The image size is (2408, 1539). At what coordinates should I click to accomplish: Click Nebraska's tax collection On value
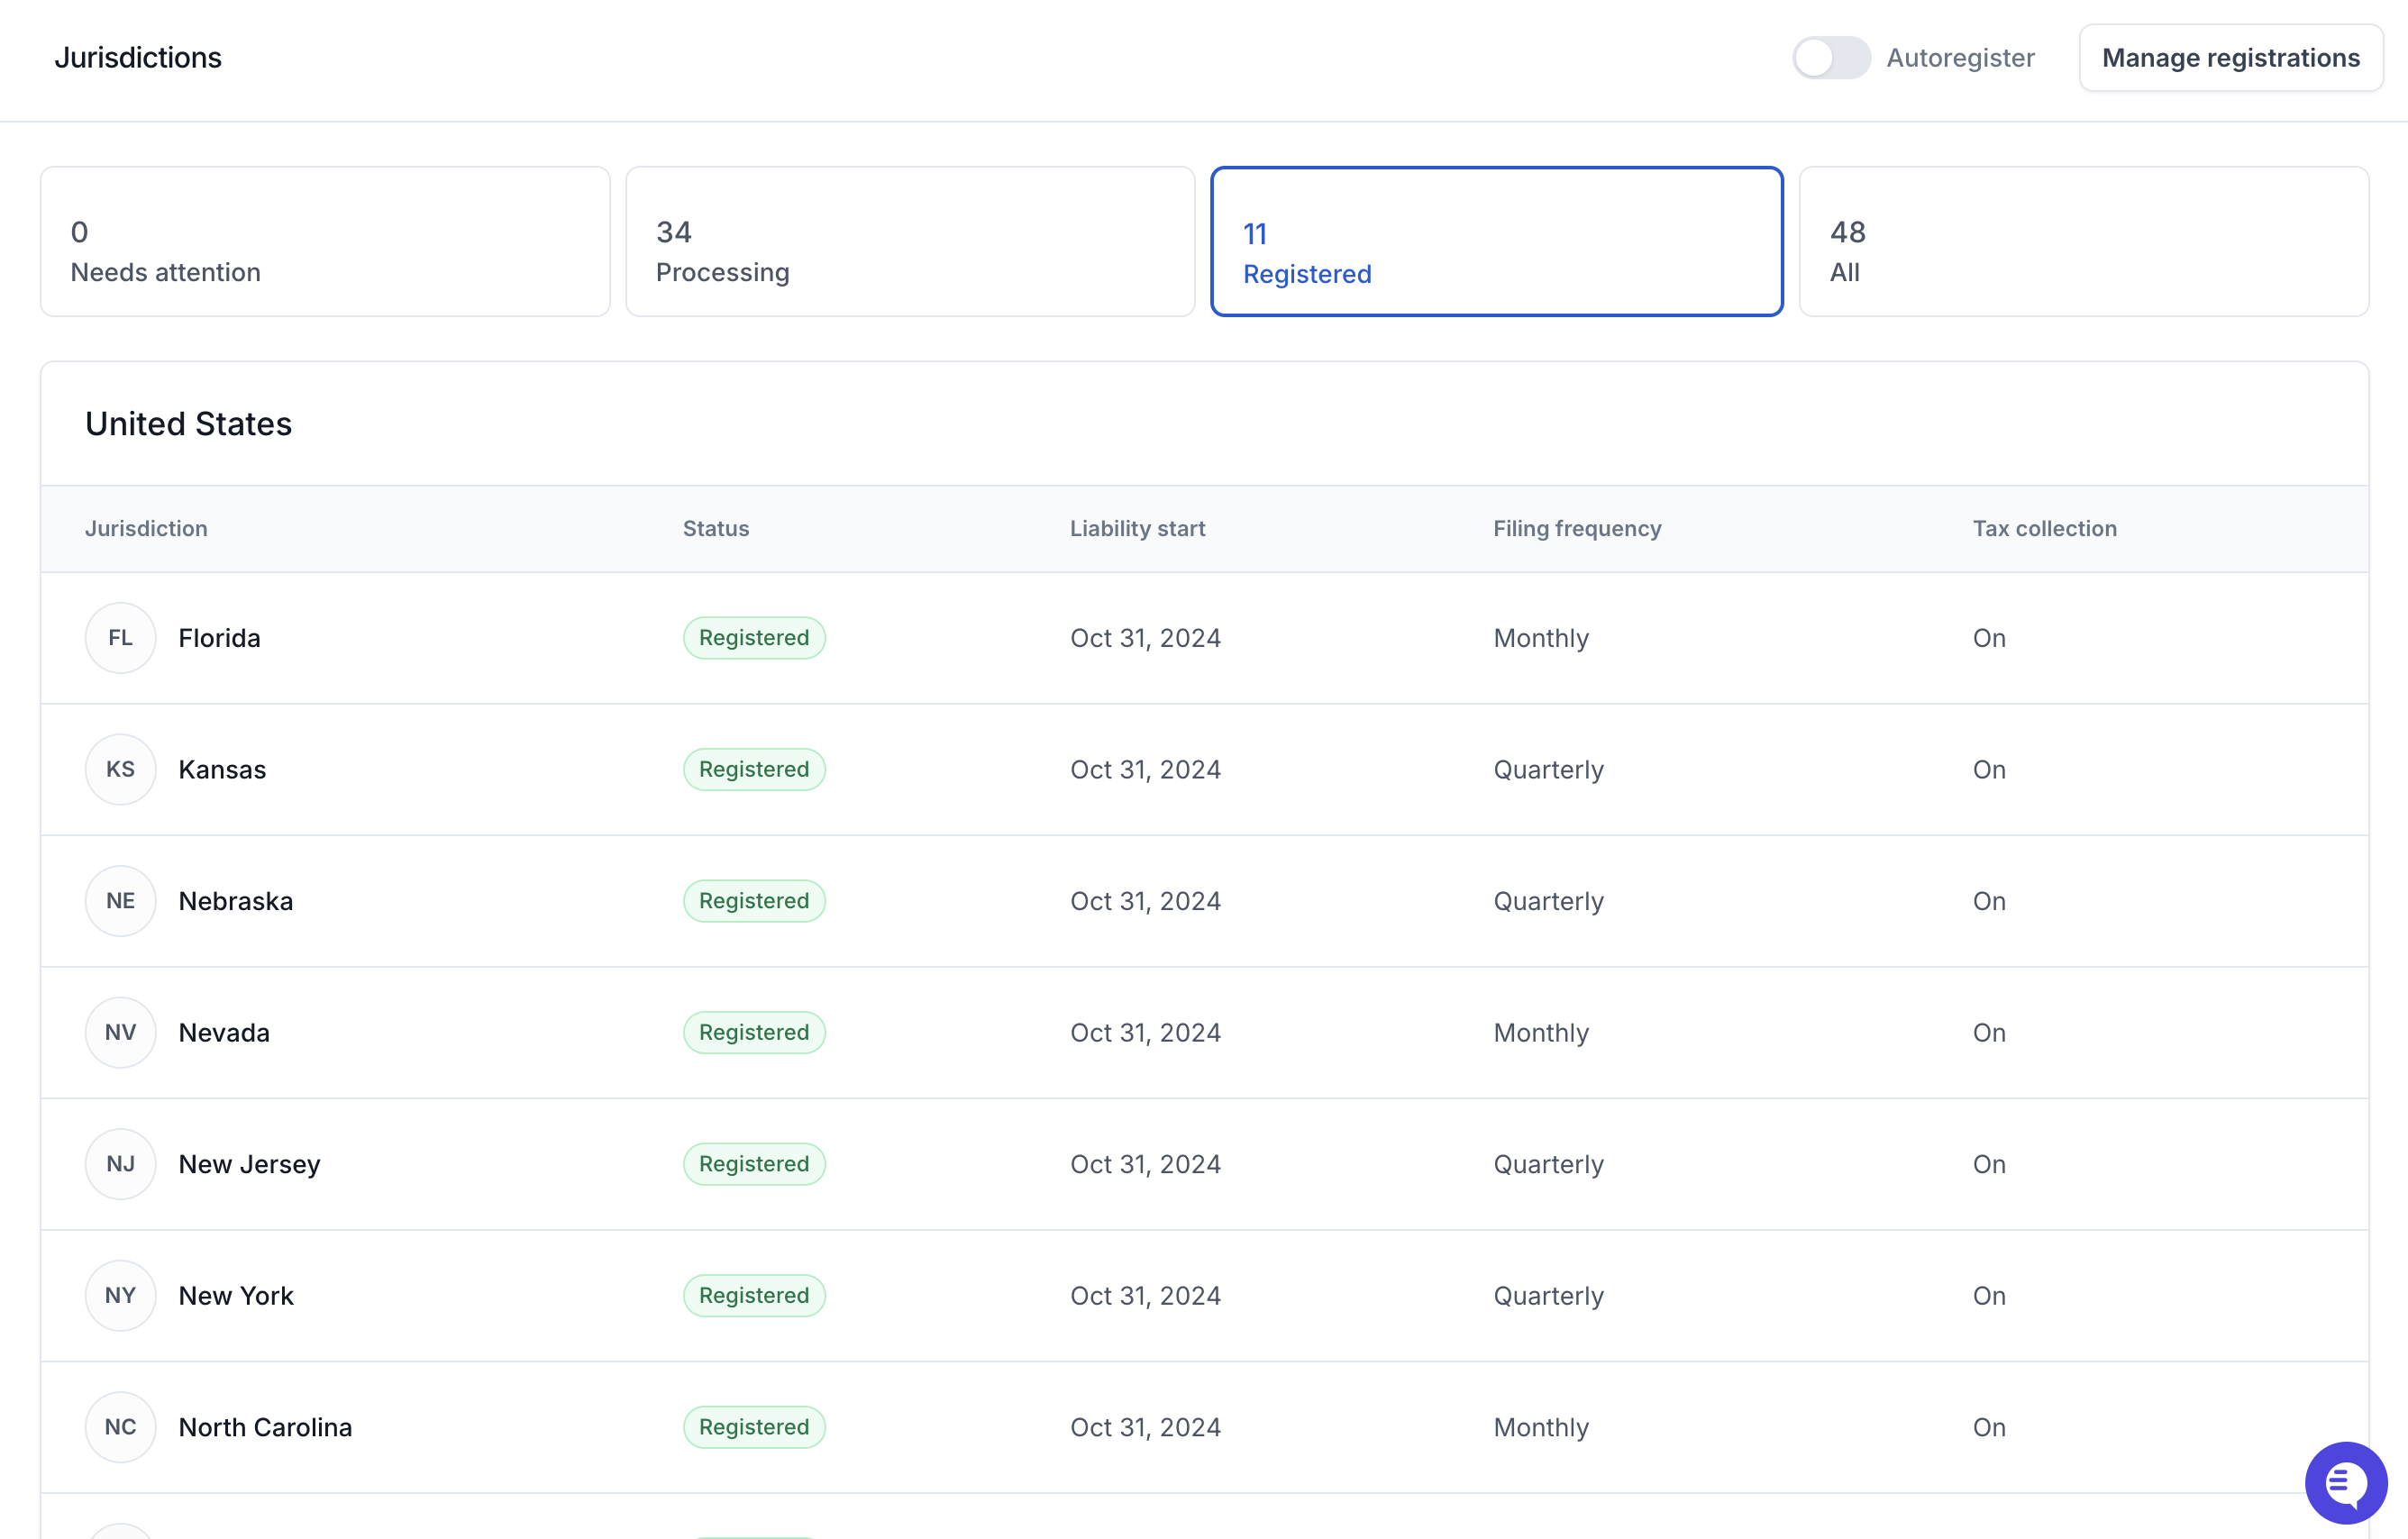(1989, 901)
